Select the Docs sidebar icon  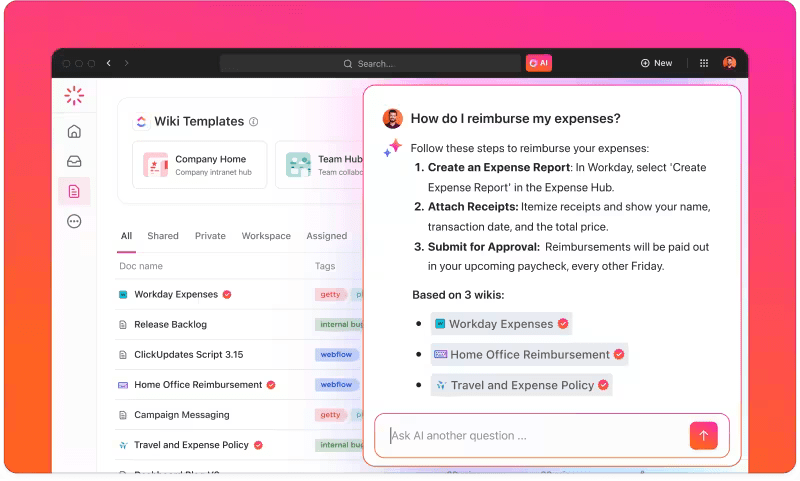point(74,191)
